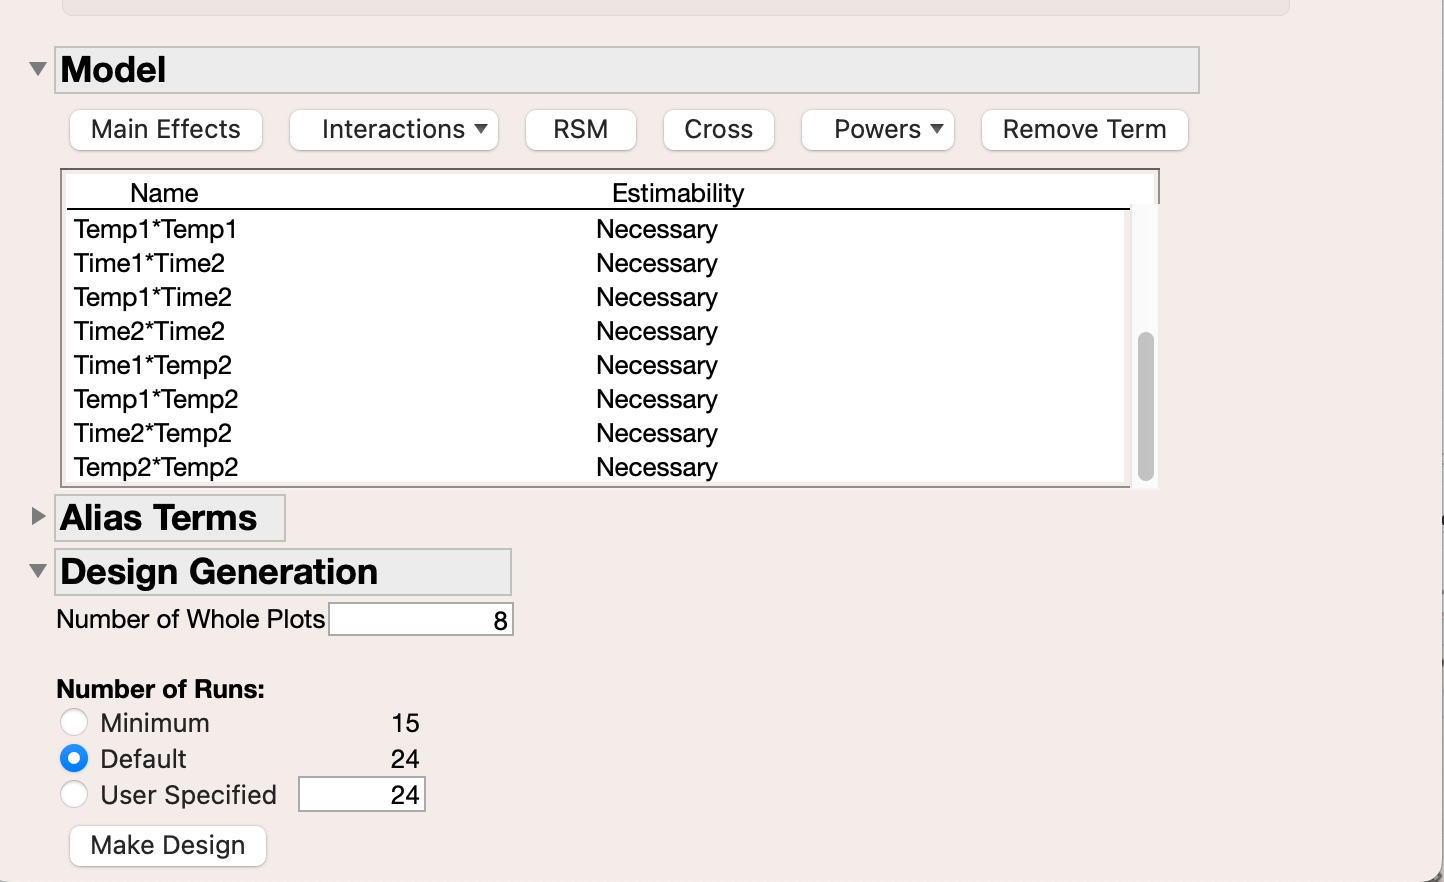The image size is (1444, 882).
Task: Click the User Specified runs value field
Action: pyautogui.click(x=361, y=793)
